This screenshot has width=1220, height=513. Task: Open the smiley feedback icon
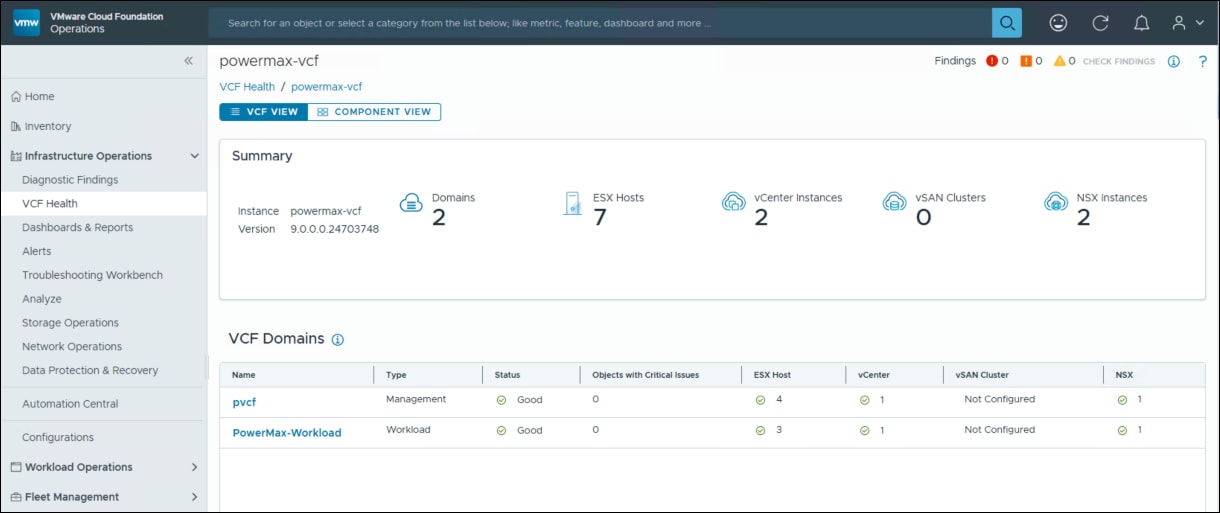pos(1058,22)
